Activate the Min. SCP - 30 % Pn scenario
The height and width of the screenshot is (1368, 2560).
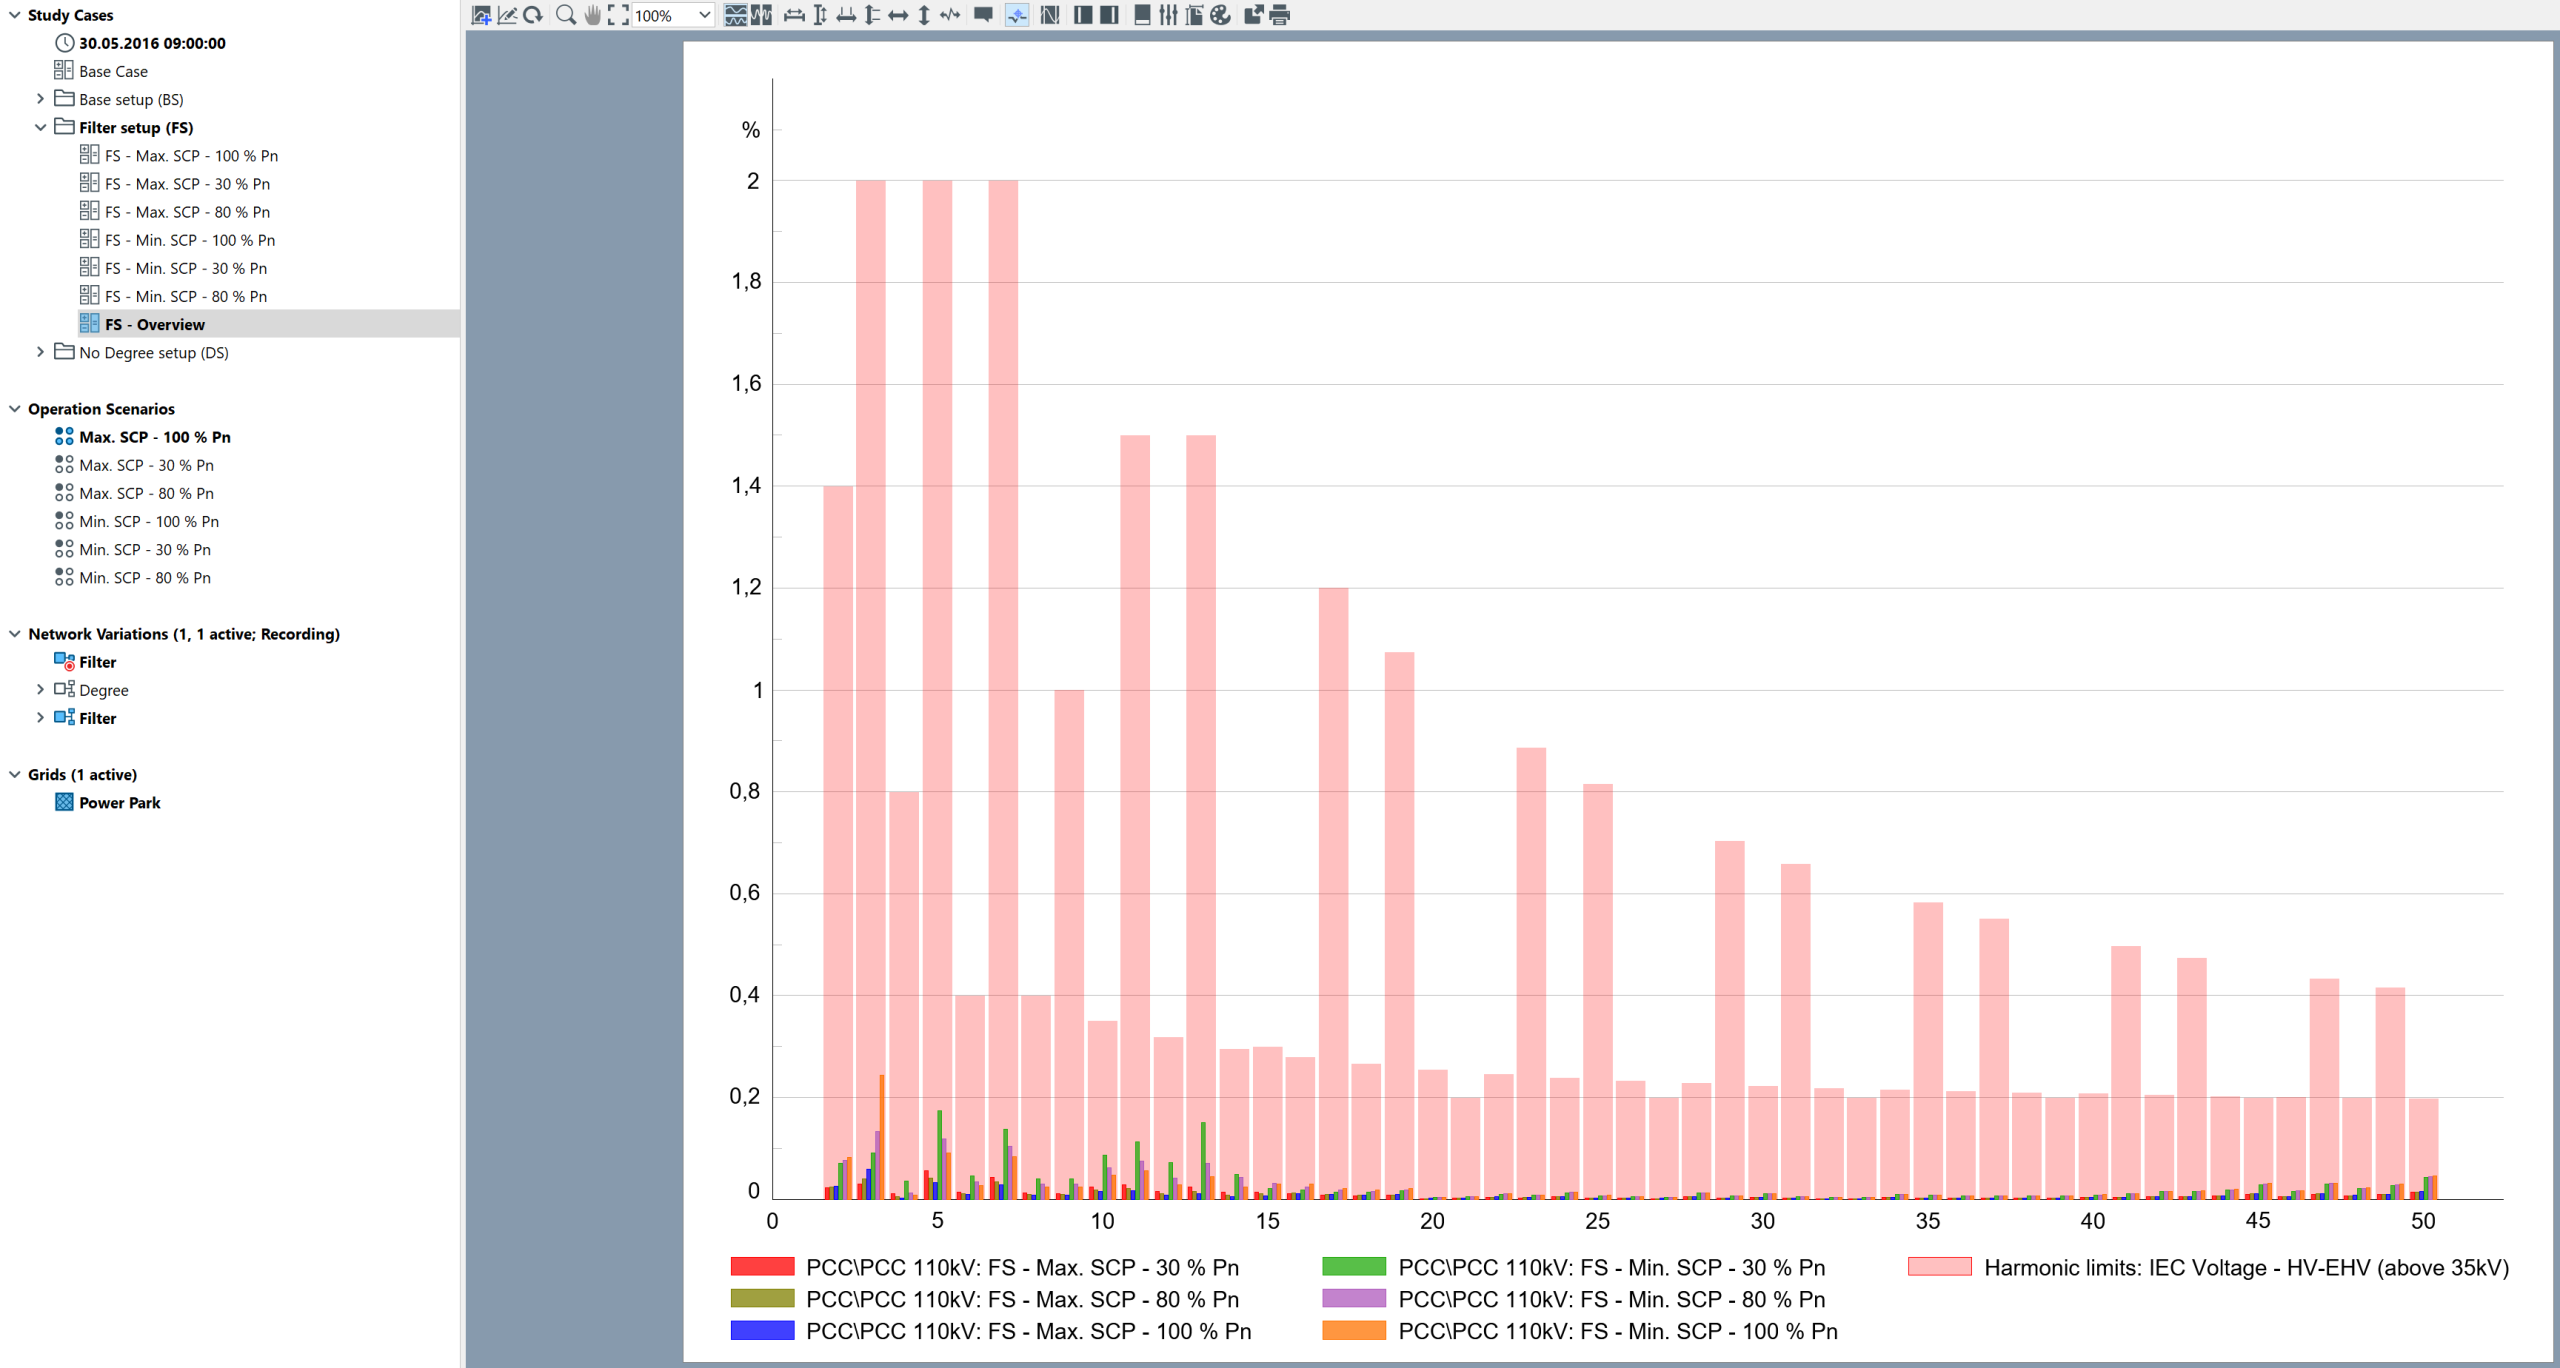(145, 549)
